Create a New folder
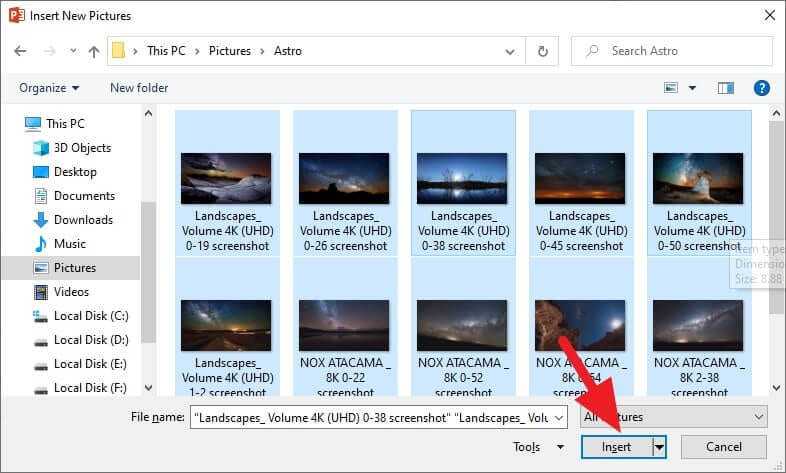This screenshot has width=786, height=473. pyautogui.click(x=139, y=88)
